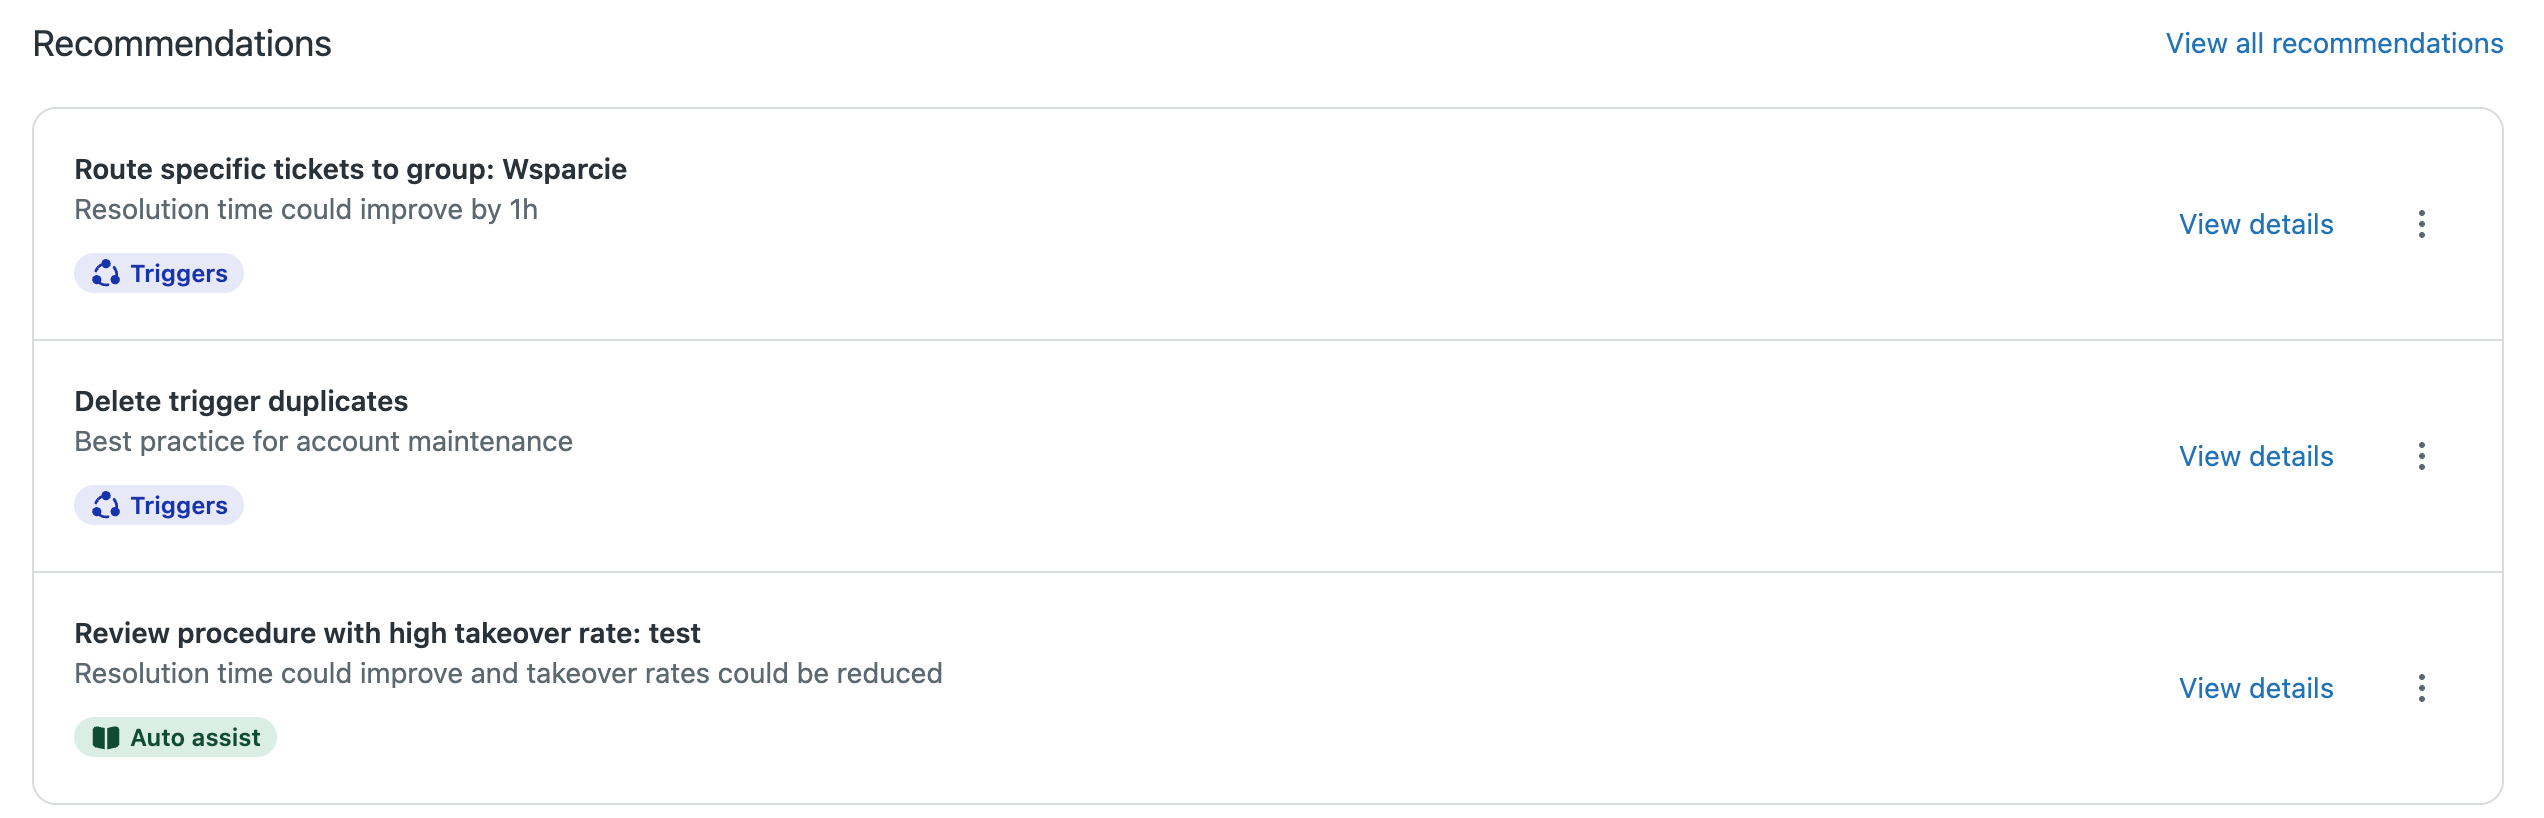Select Triggers tag label under account maintenance
Screen dimensions: 2544x818
click(x=179, y=505)
